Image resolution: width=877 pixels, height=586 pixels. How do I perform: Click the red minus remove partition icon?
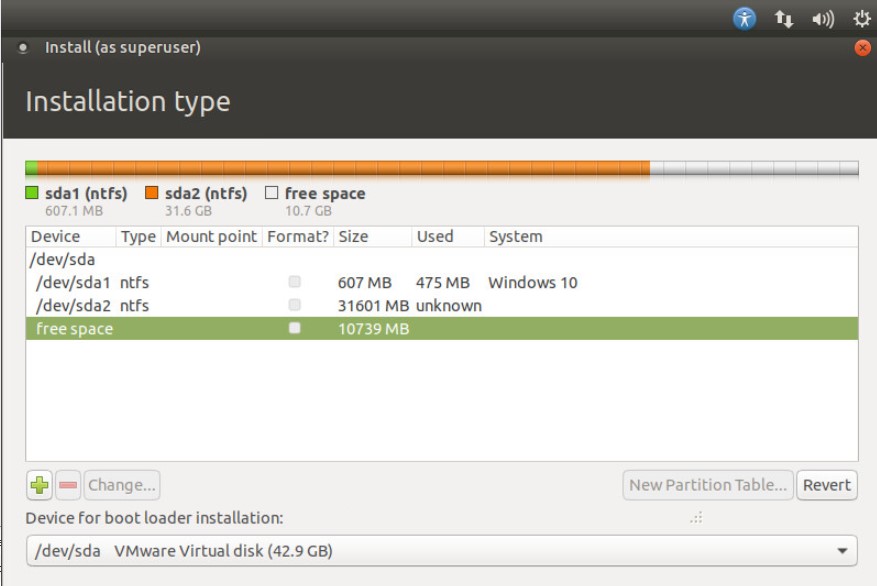click(68, 485)
